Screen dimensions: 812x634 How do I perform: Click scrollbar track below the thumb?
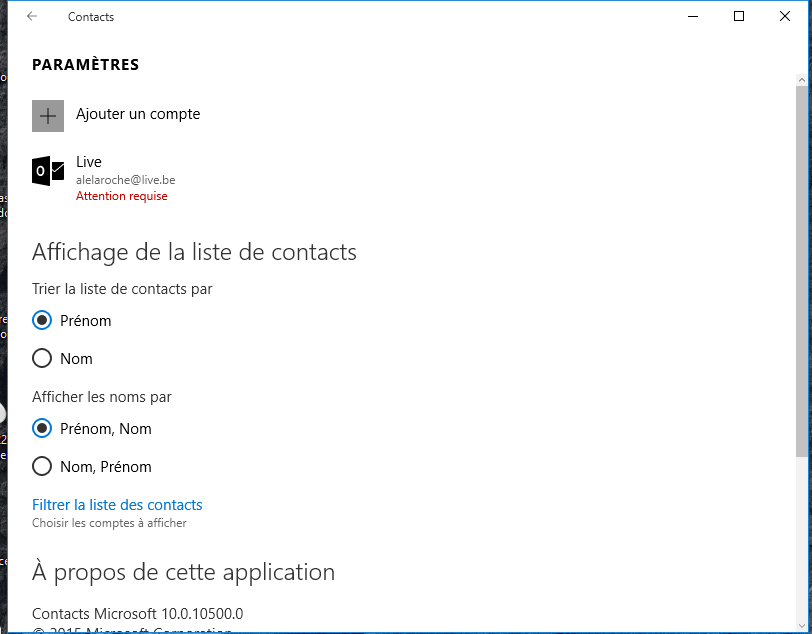[x=802, y=539]
